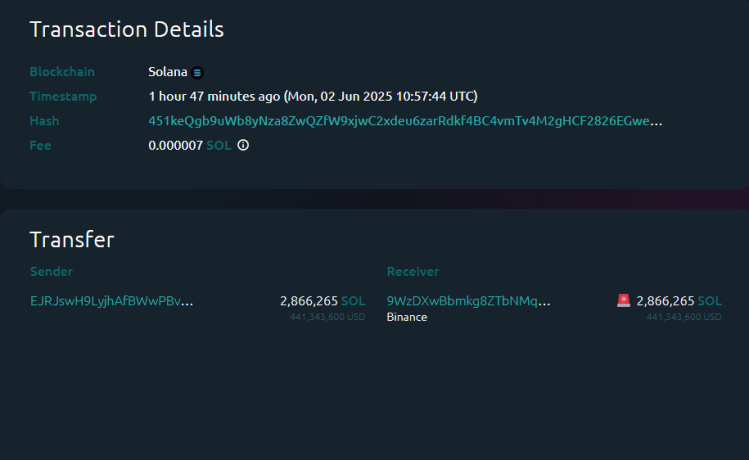Click the Transfer section heading
Image resolution: width=749 pixels, height=460 pixels.
(x=72, y=239)
